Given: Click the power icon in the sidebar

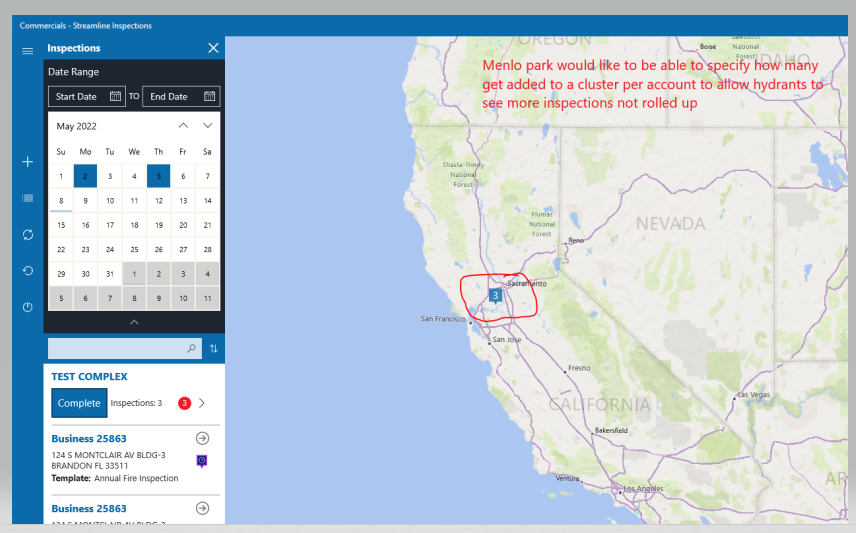Looking at the screenshot, I should point(27,307).
